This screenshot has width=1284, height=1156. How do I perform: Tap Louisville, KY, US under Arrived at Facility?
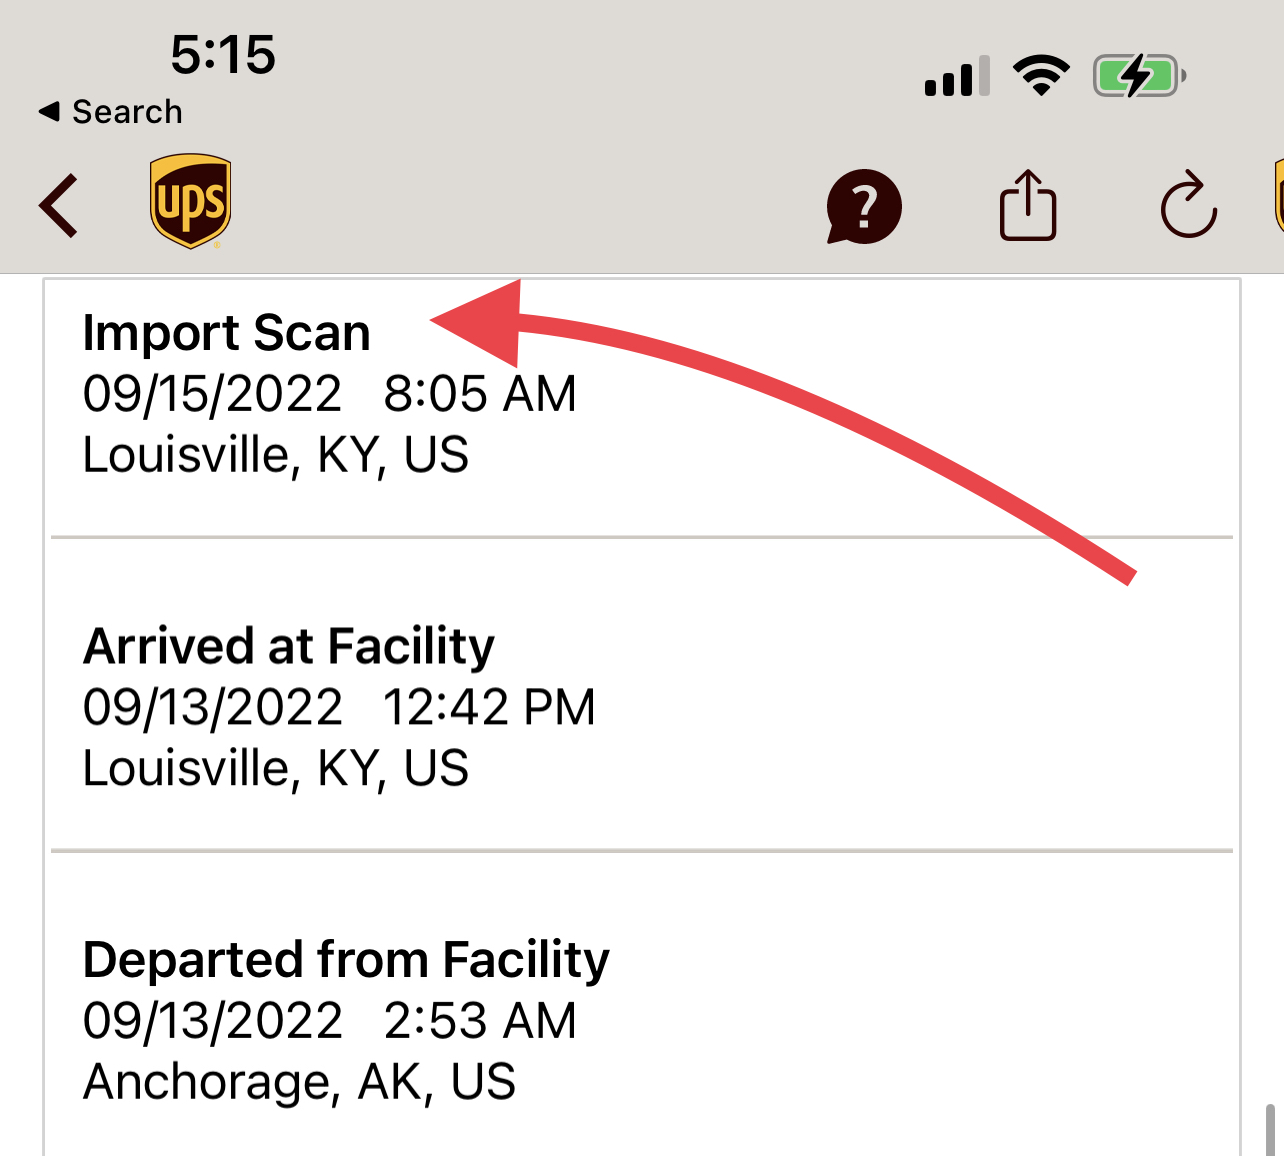275,769
